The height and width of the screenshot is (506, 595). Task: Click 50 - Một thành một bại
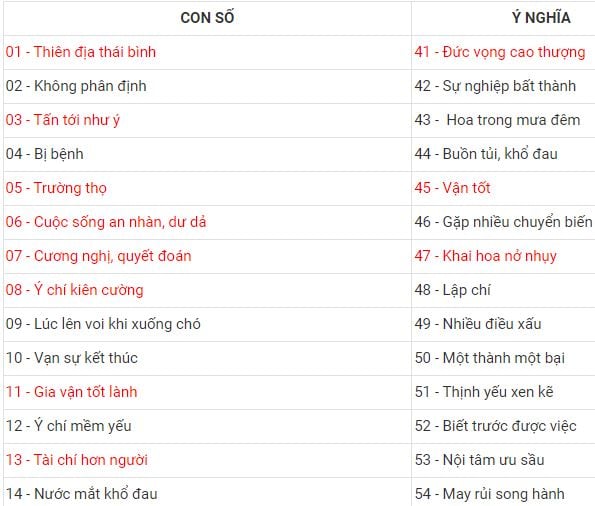(490, 358)
